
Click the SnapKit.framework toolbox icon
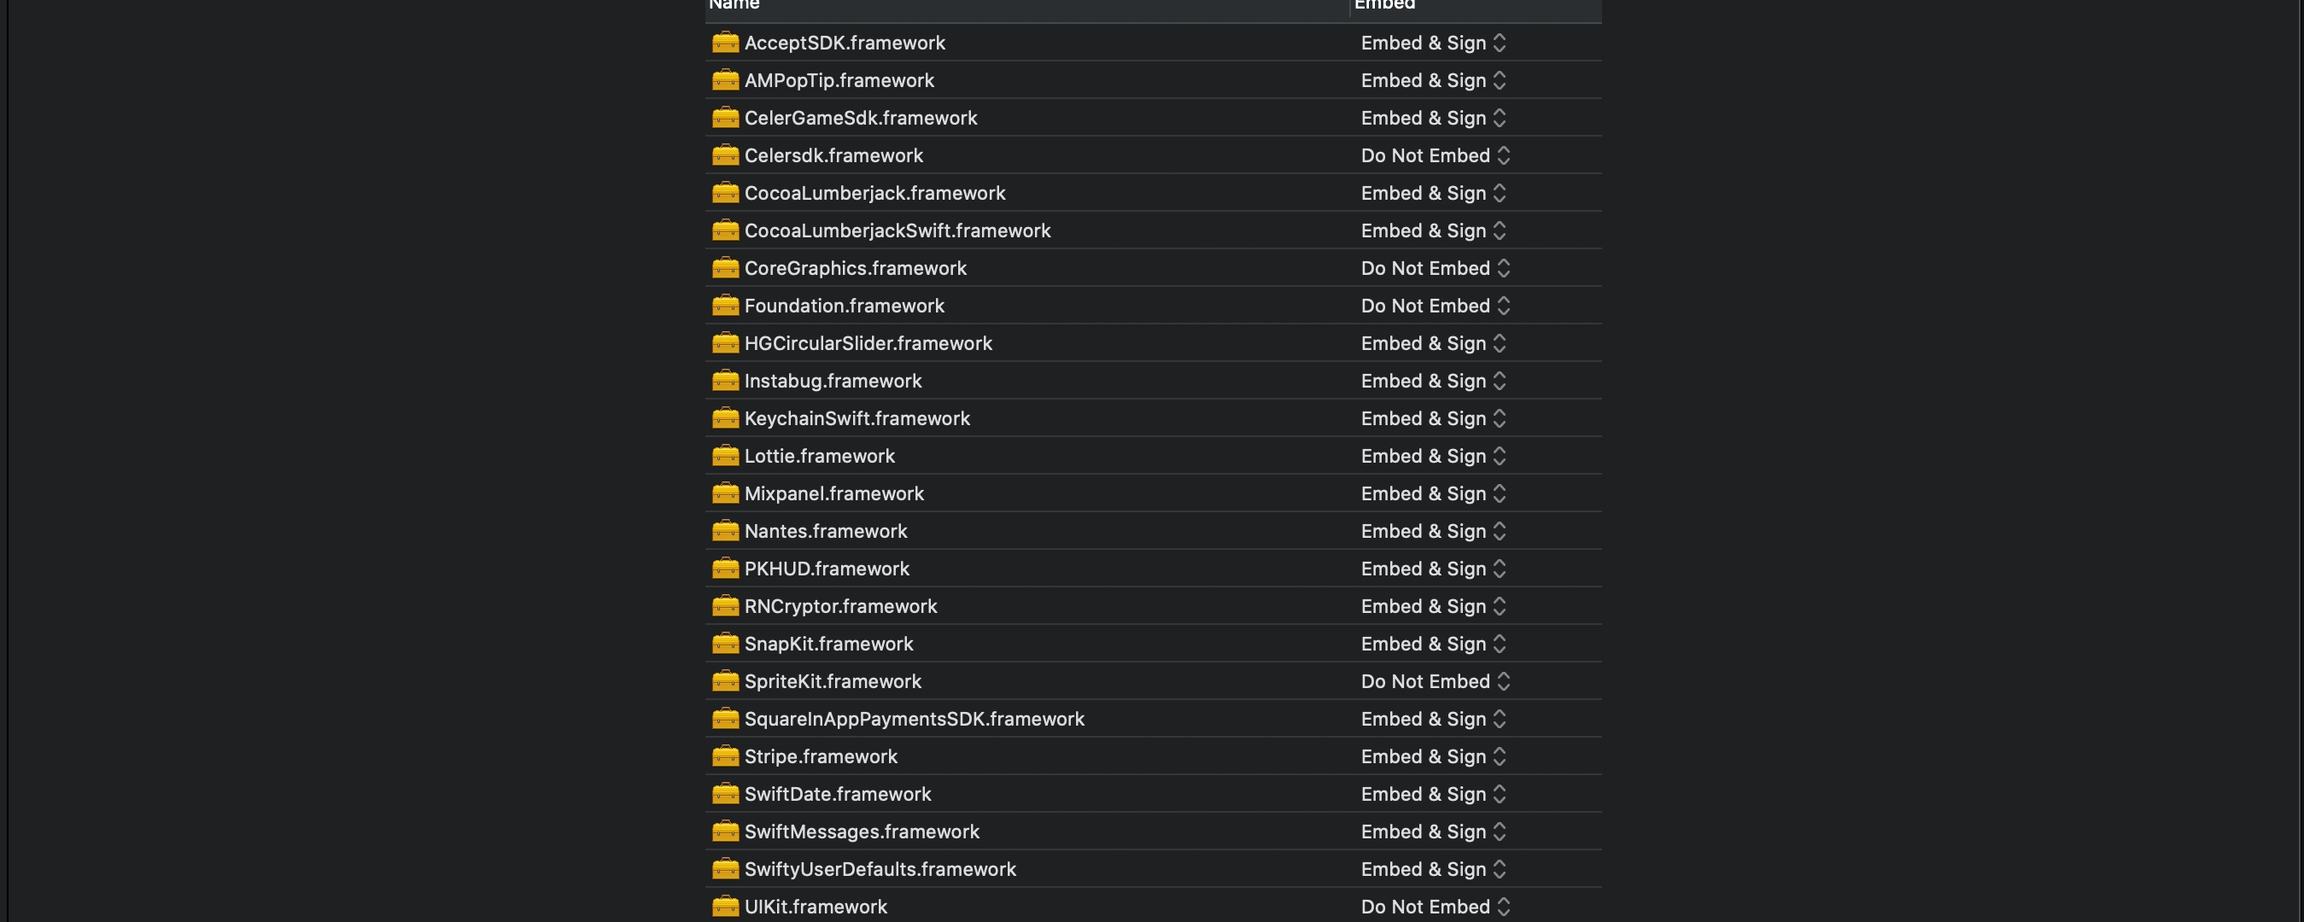[x=725, y=644]
